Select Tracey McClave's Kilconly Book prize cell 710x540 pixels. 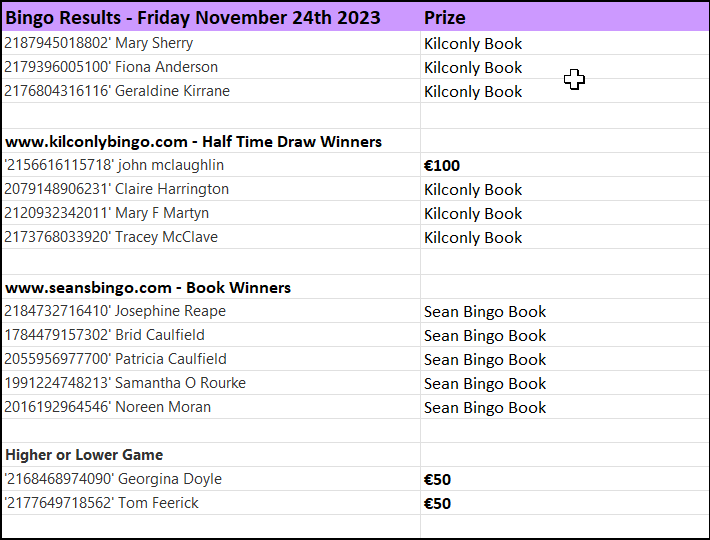pyautogui.click(x=565, y=237)
